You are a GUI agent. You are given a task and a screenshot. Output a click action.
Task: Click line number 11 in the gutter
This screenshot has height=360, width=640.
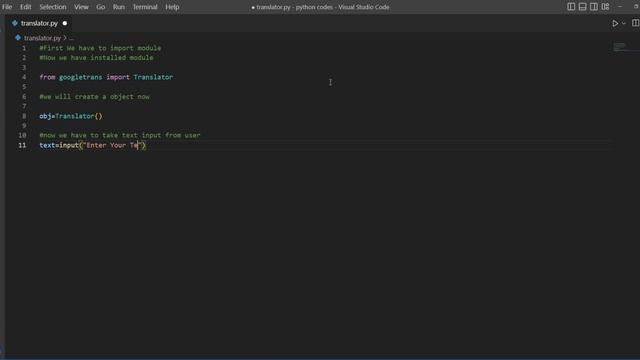click(x=22, y=145)
